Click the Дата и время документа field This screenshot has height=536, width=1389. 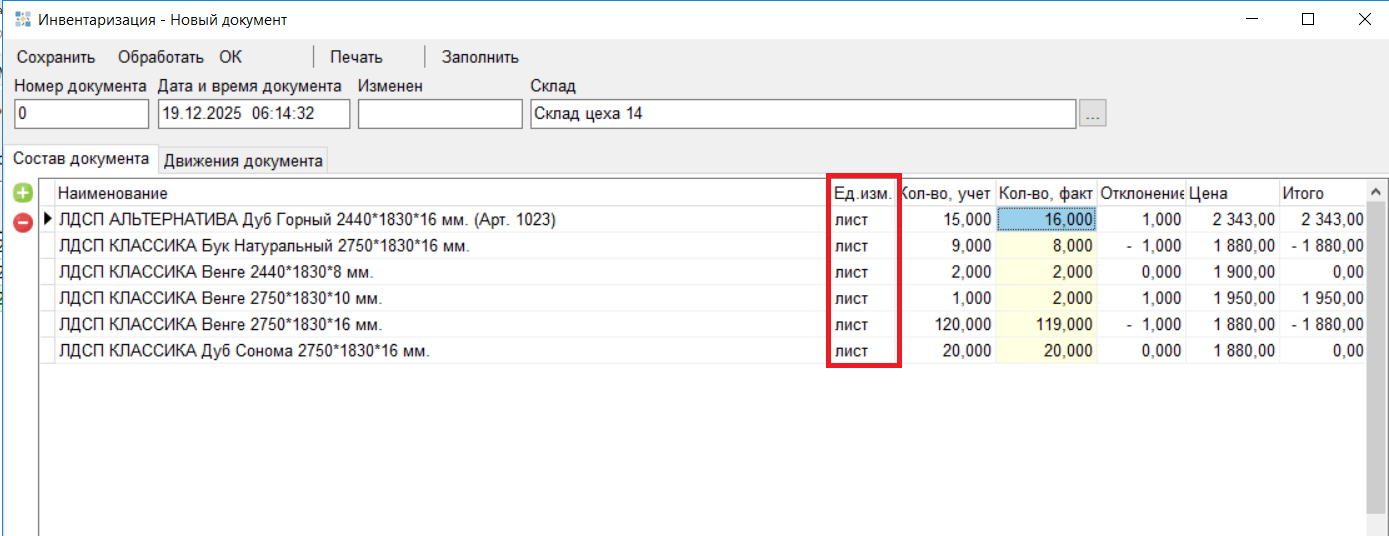point(254,114)
